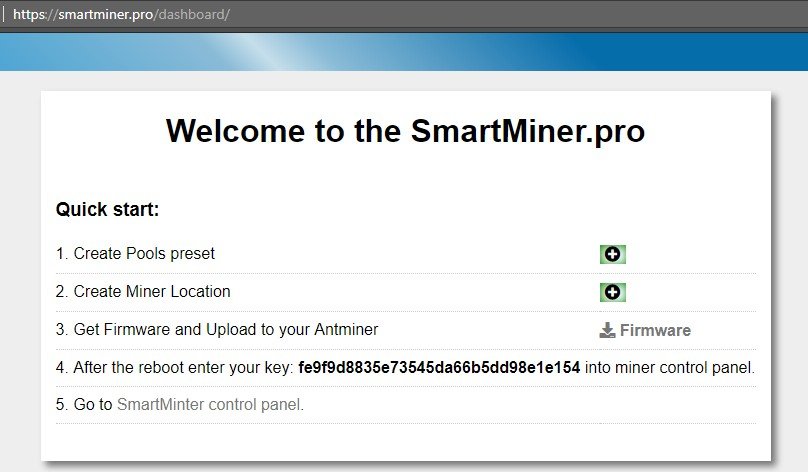Click the gray page margin beside the white card
808x472 pixels.
pos(20,273)
